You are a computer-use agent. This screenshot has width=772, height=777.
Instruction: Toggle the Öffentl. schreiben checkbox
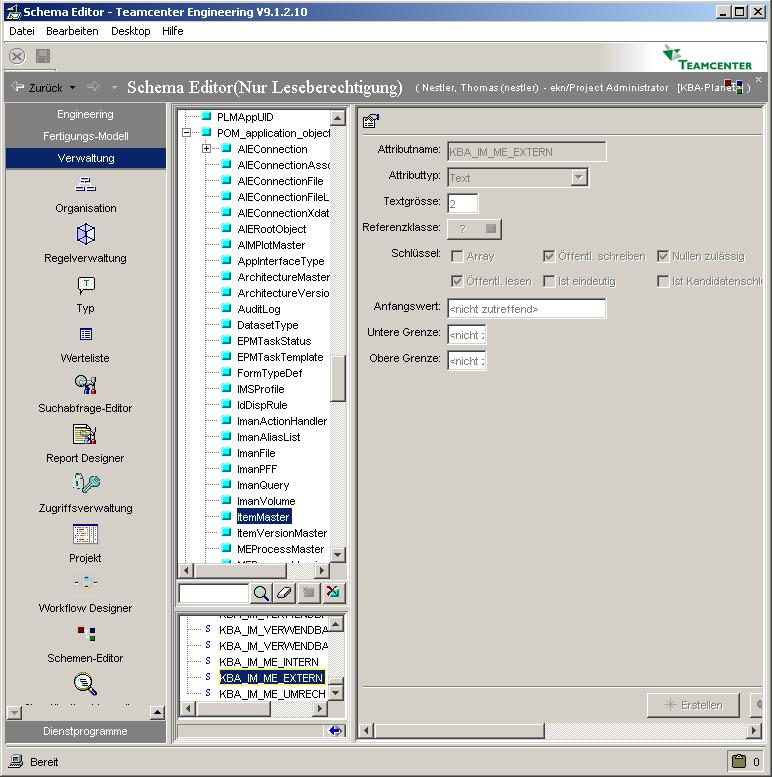(549, 256)
